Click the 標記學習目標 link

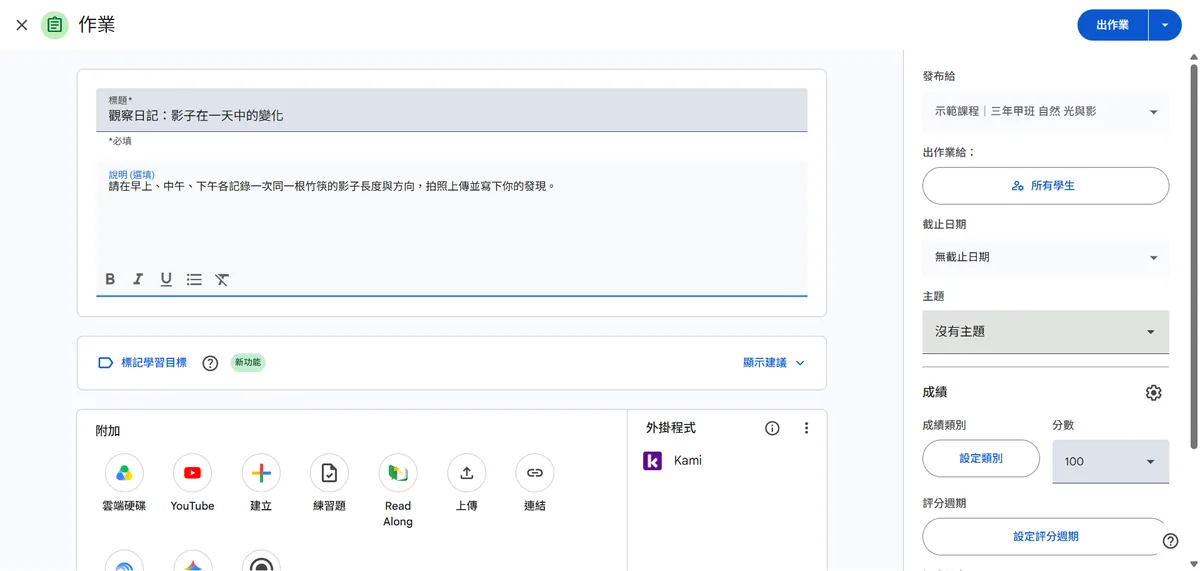[154, 363]
